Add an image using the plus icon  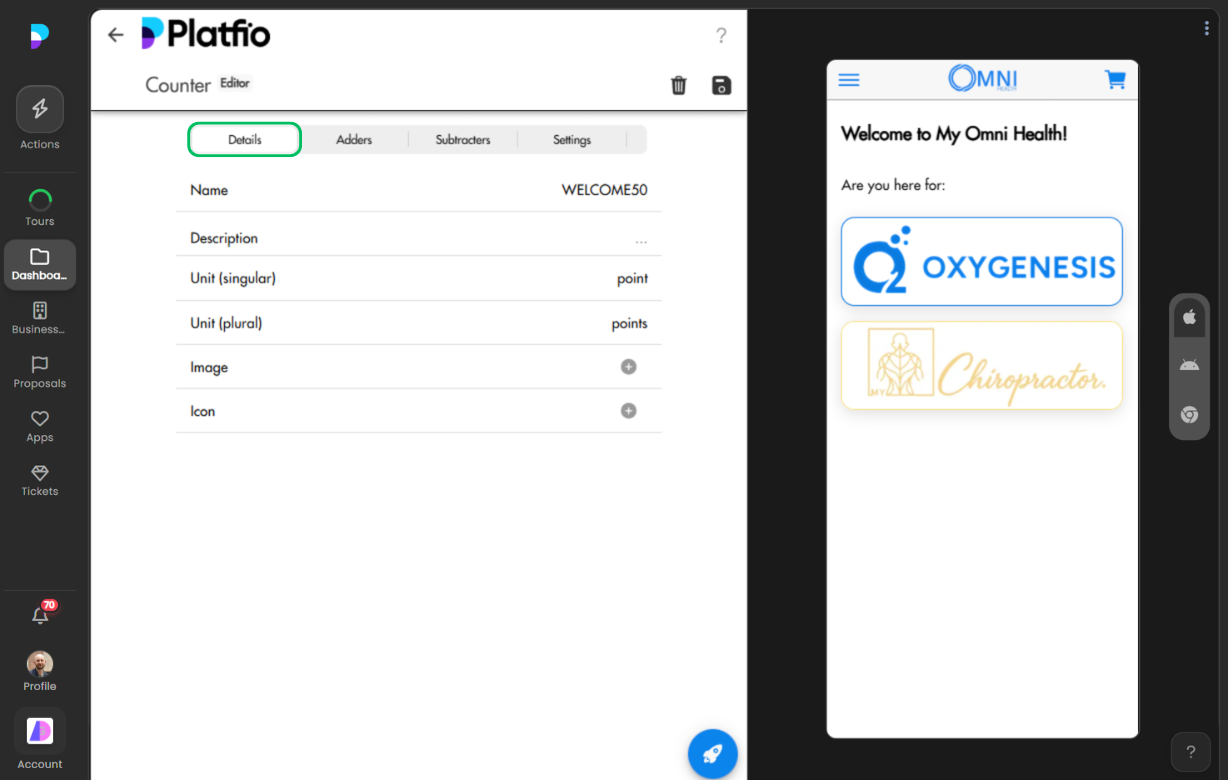pos(628,366)
